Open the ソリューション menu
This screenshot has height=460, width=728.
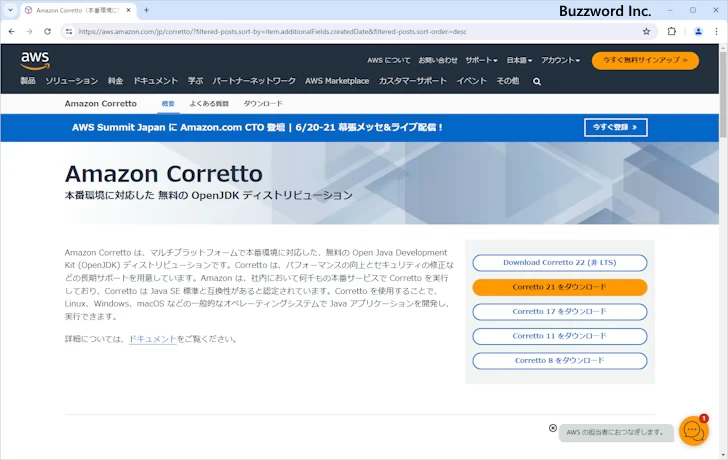pyautogui.click(x=72, y=81)
